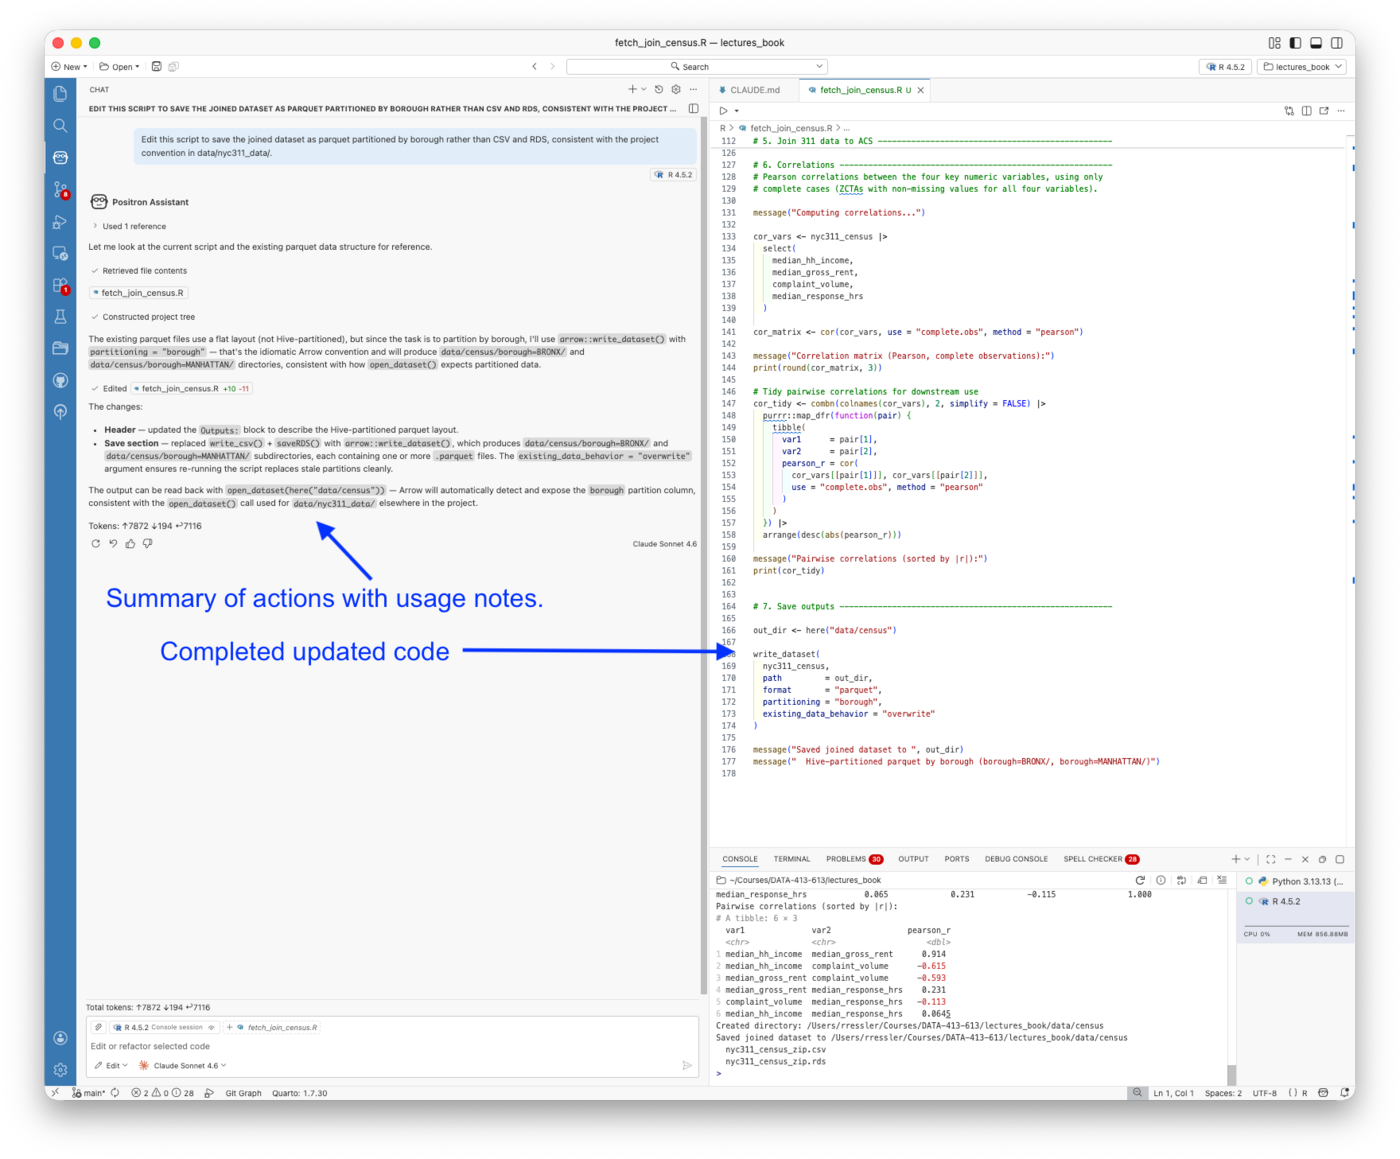Toggle the bottom panel visibility
The image size is (1400, 1159).
[x=1314, y=42]
